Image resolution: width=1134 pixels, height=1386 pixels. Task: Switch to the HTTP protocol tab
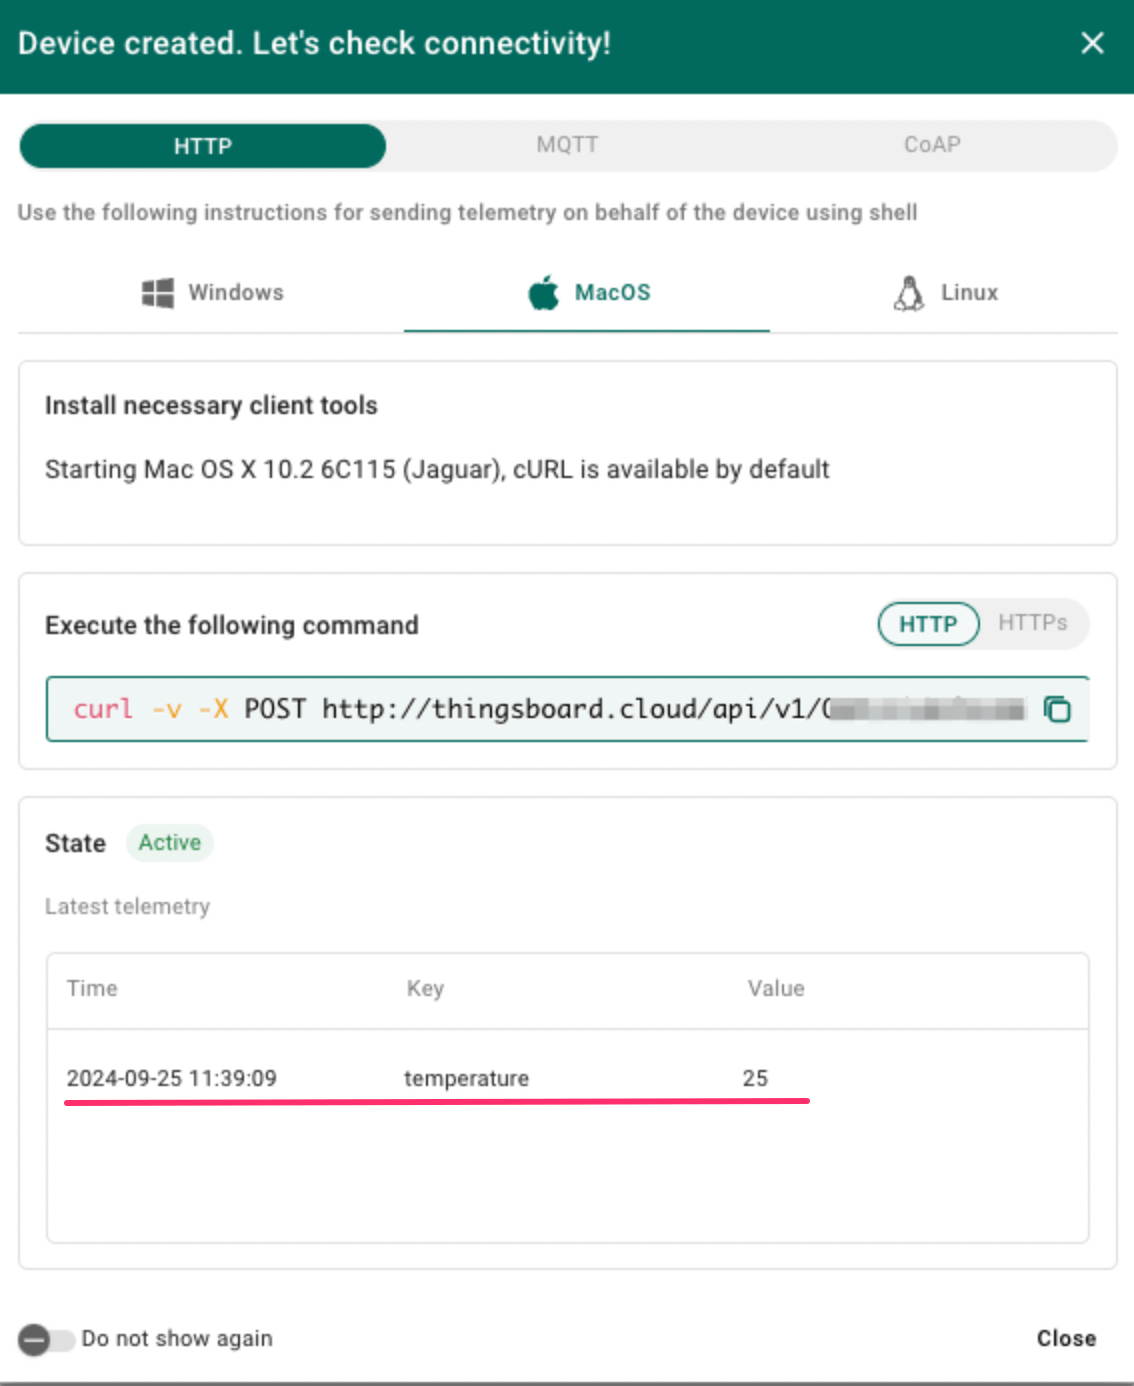(203, 146)
